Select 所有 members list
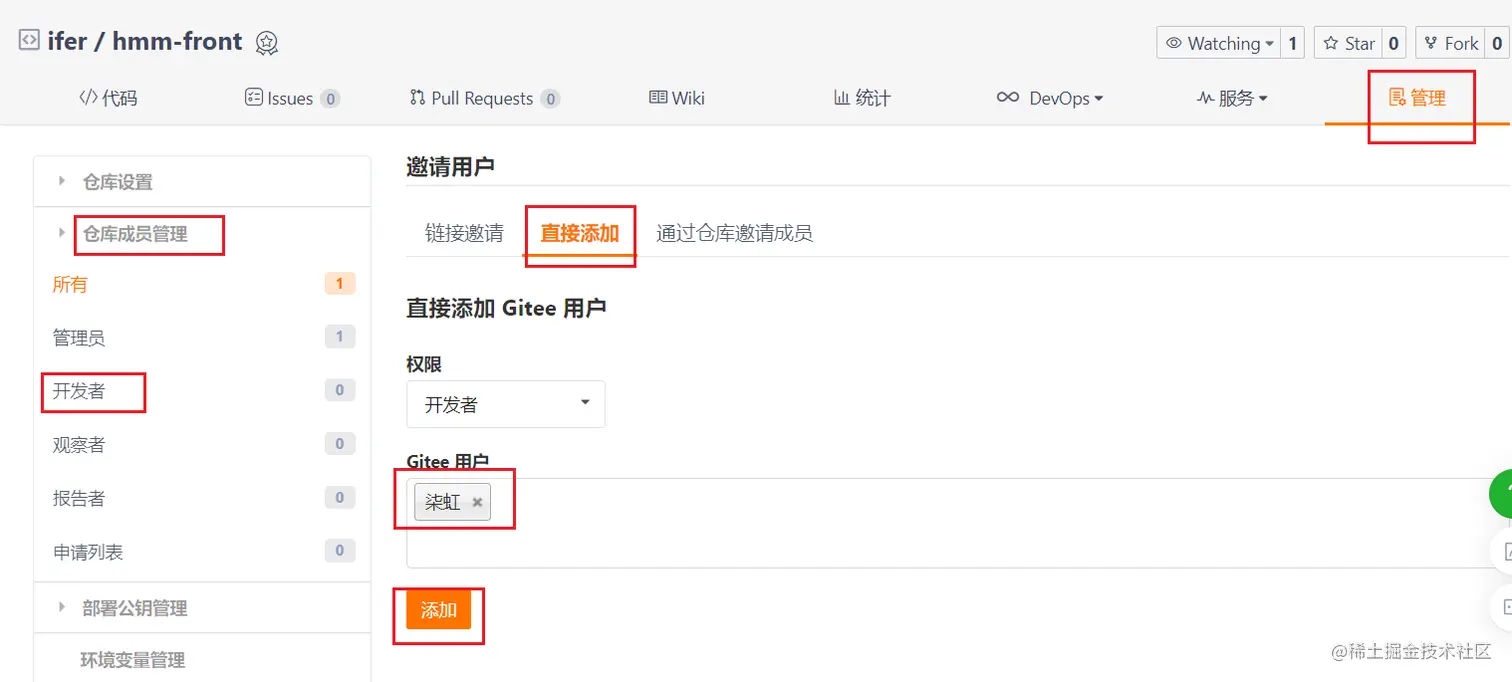The width and height of the screenshot is (1512, 682). (x=70, y=284)
